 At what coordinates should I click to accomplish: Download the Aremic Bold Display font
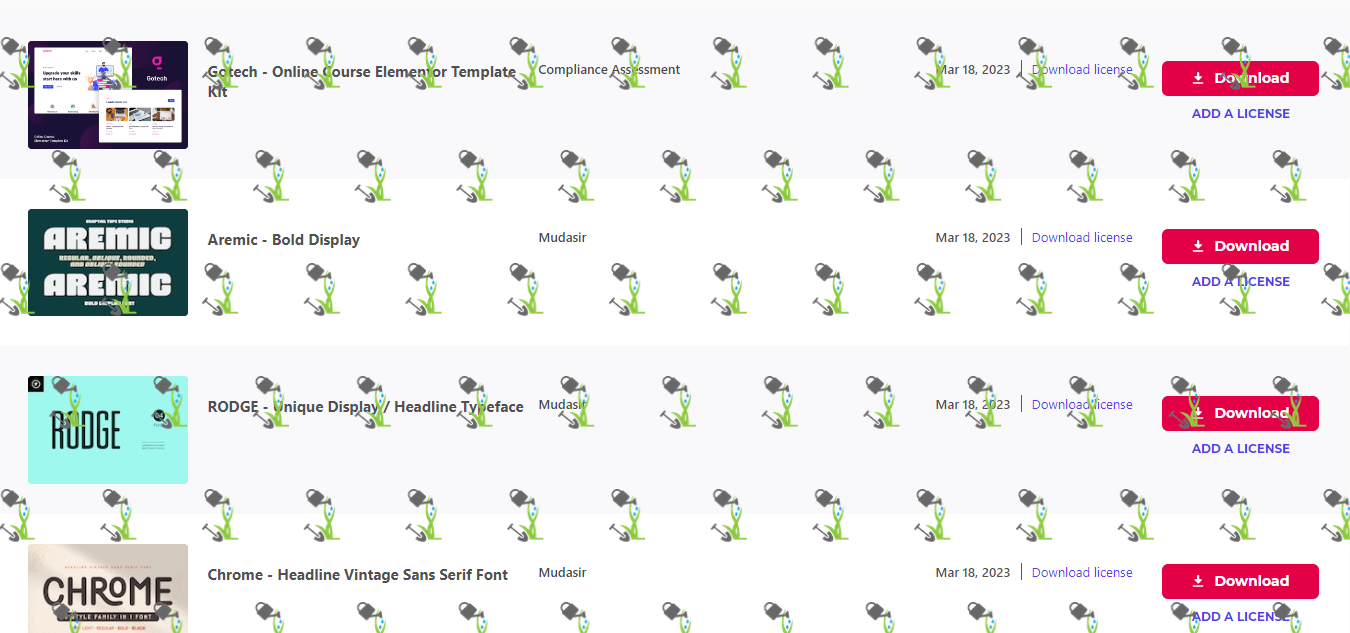click(x=1240, y=246)
